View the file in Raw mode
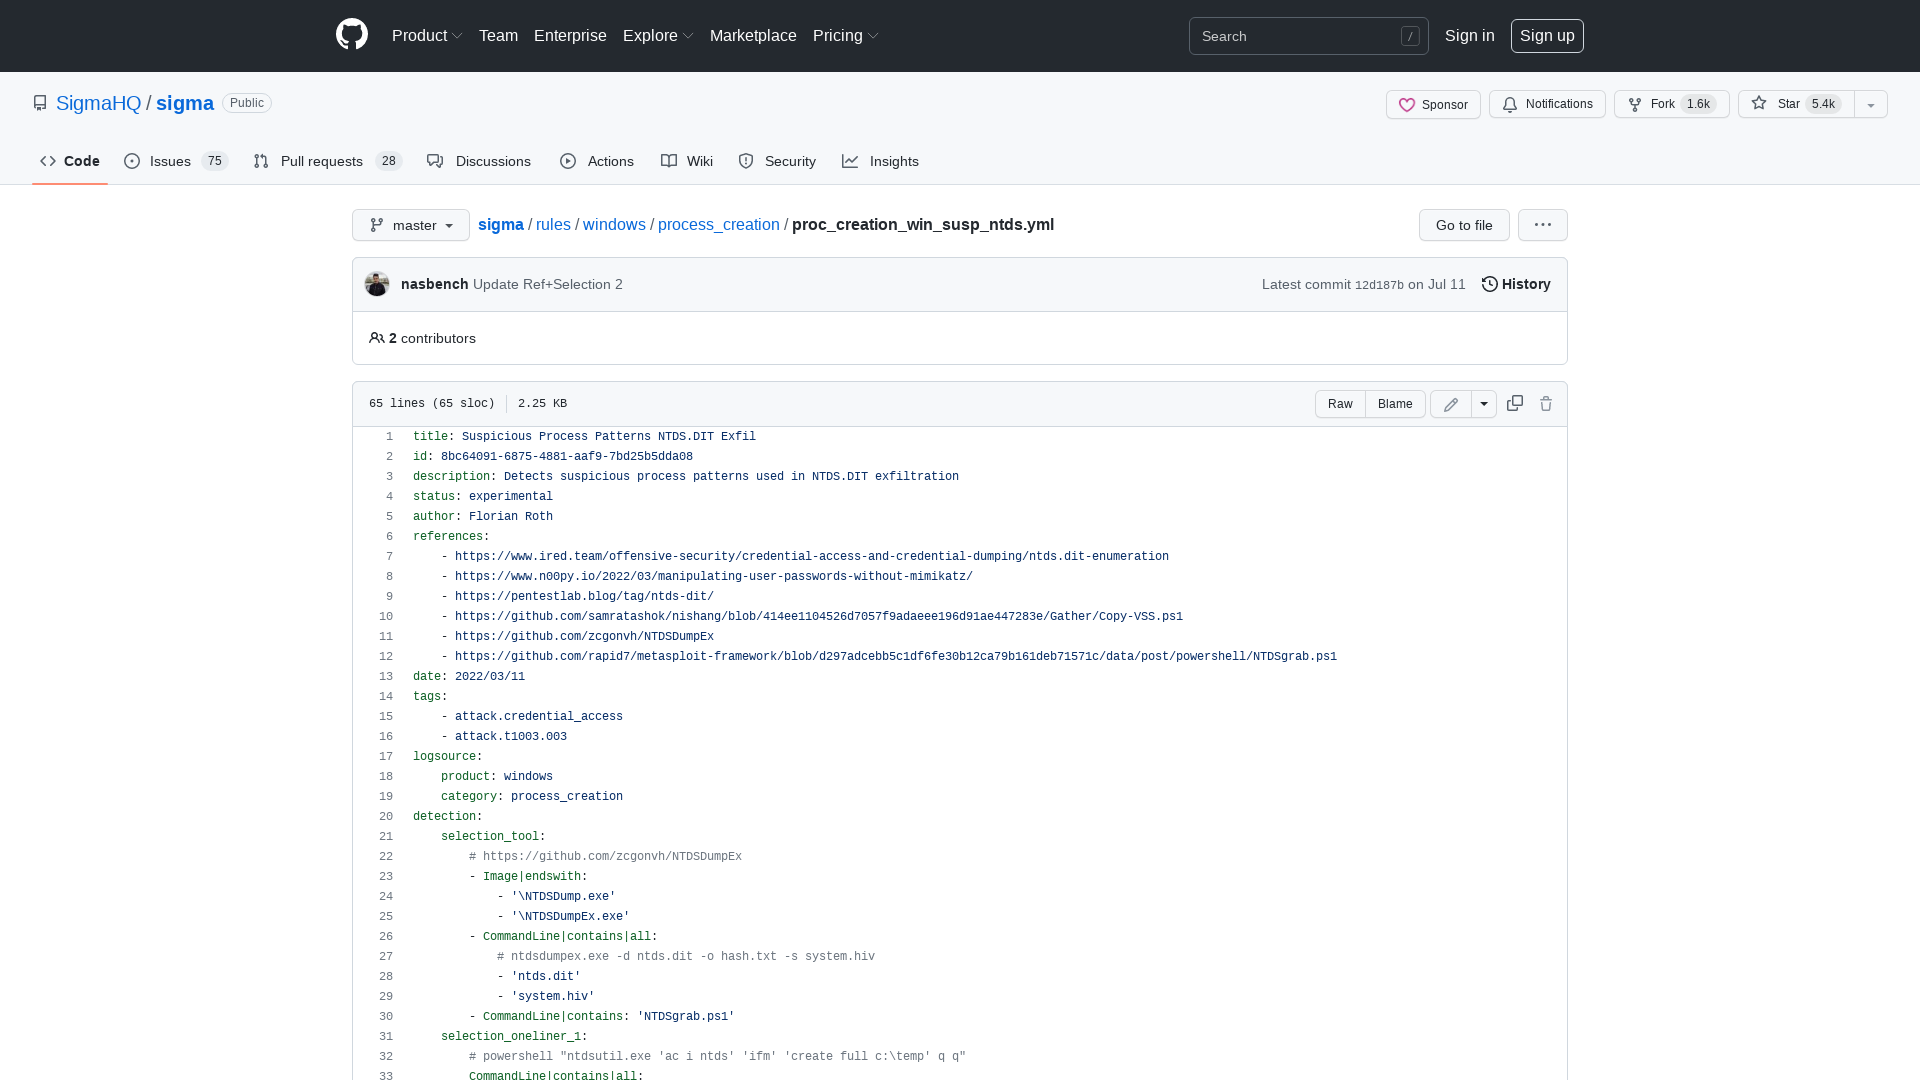 pos(1340,404)
